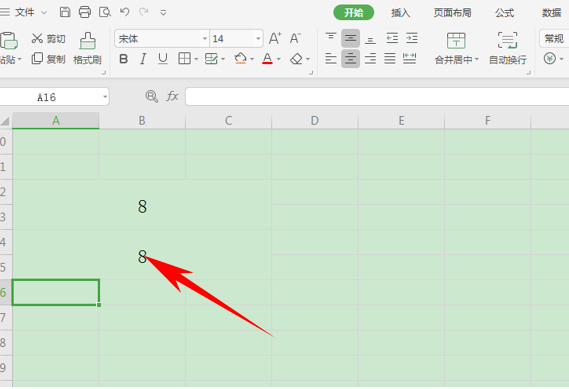Click the 剪切 (Cut) button

(x=48, y=38)
